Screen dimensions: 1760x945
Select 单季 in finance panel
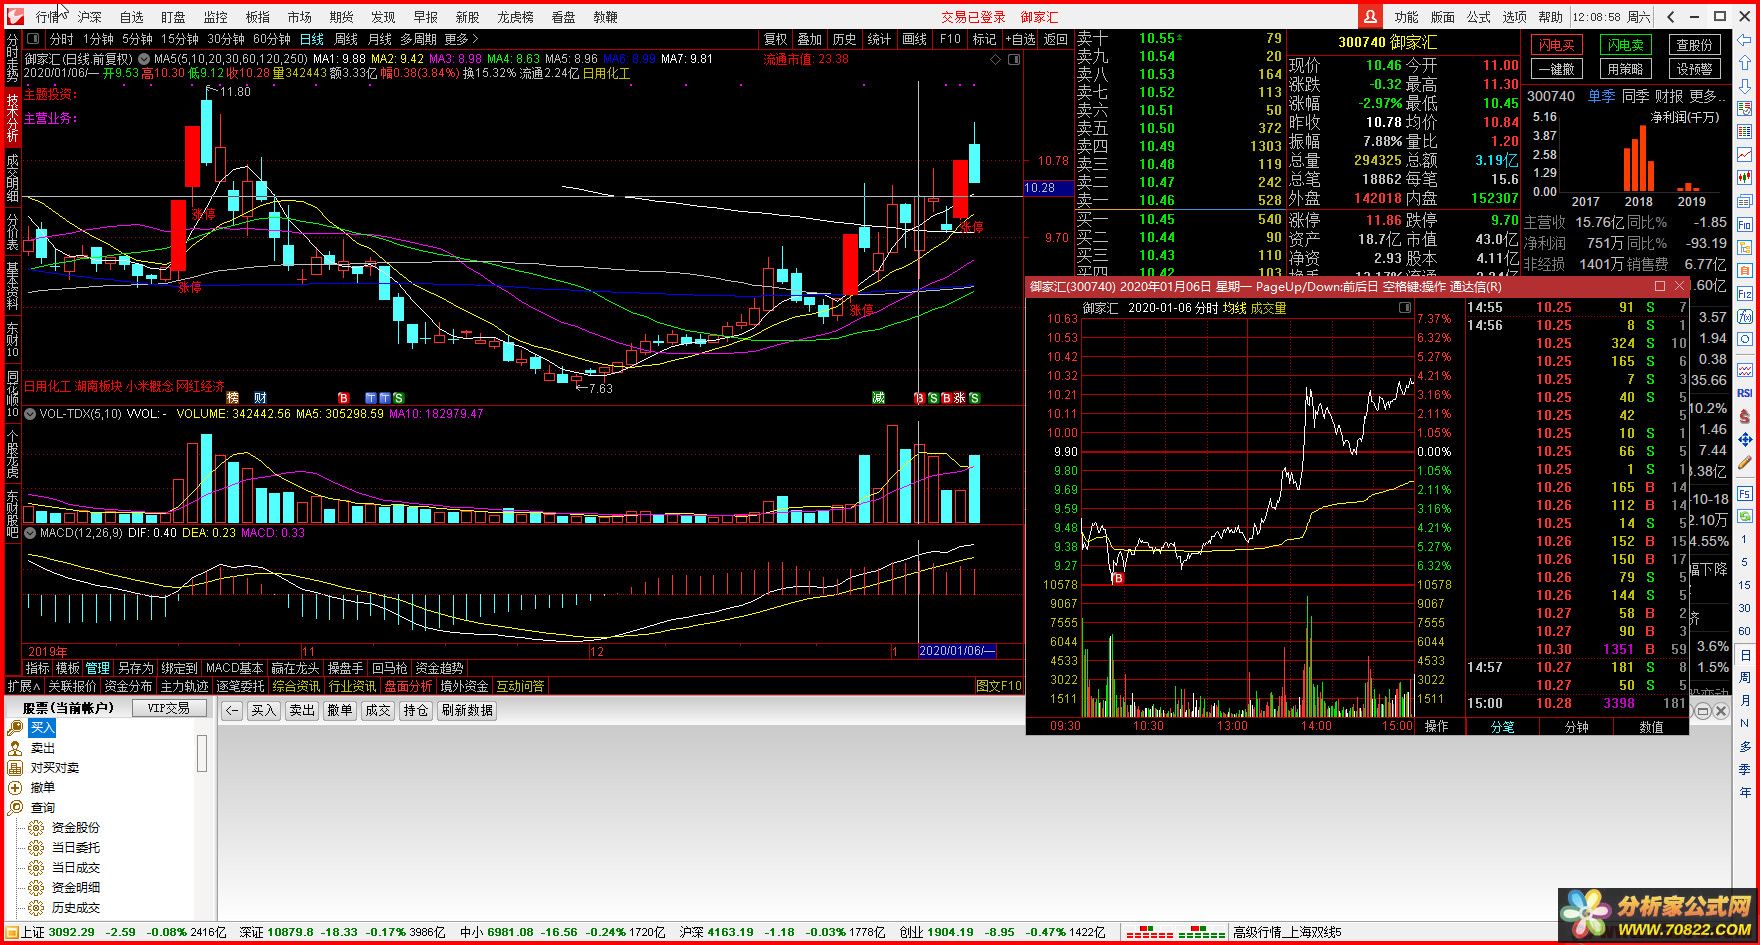coord(1601,96)
